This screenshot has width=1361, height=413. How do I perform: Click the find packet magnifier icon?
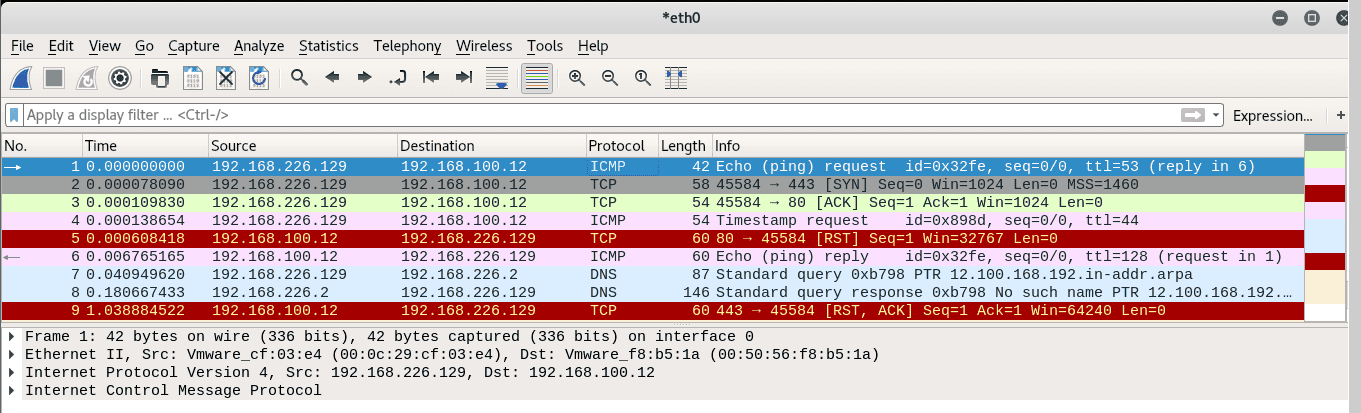[x=299, y=78]
